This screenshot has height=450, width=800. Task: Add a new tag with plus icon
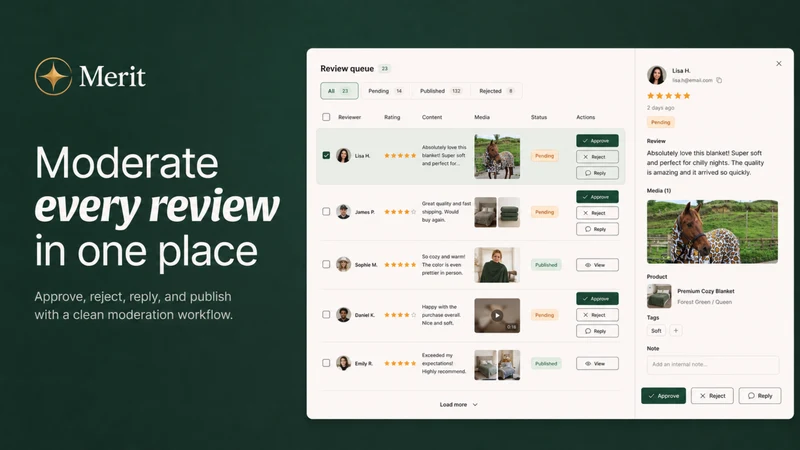point(676,331)
